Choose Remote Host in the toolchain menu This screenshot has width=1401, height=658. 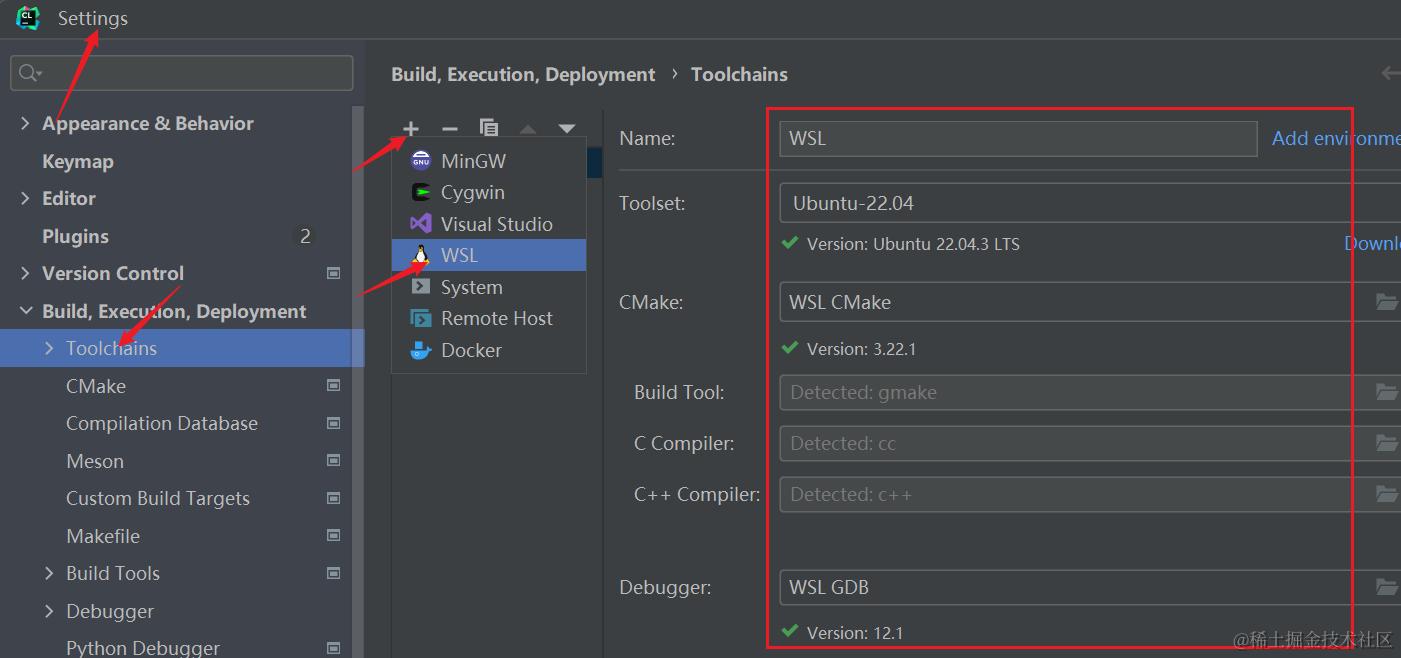pos(496,319)
